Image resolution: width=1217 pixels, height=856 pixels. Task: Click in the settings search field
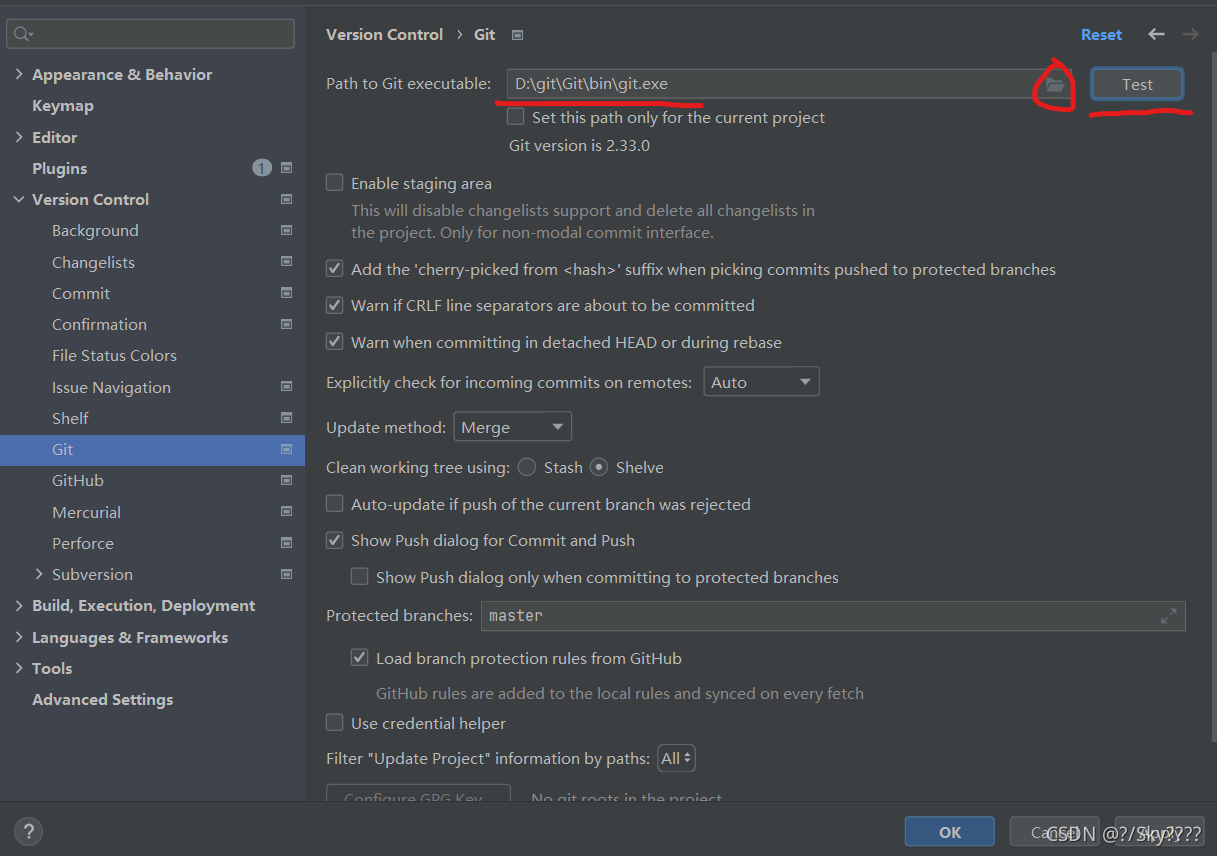tap(151, 34)
